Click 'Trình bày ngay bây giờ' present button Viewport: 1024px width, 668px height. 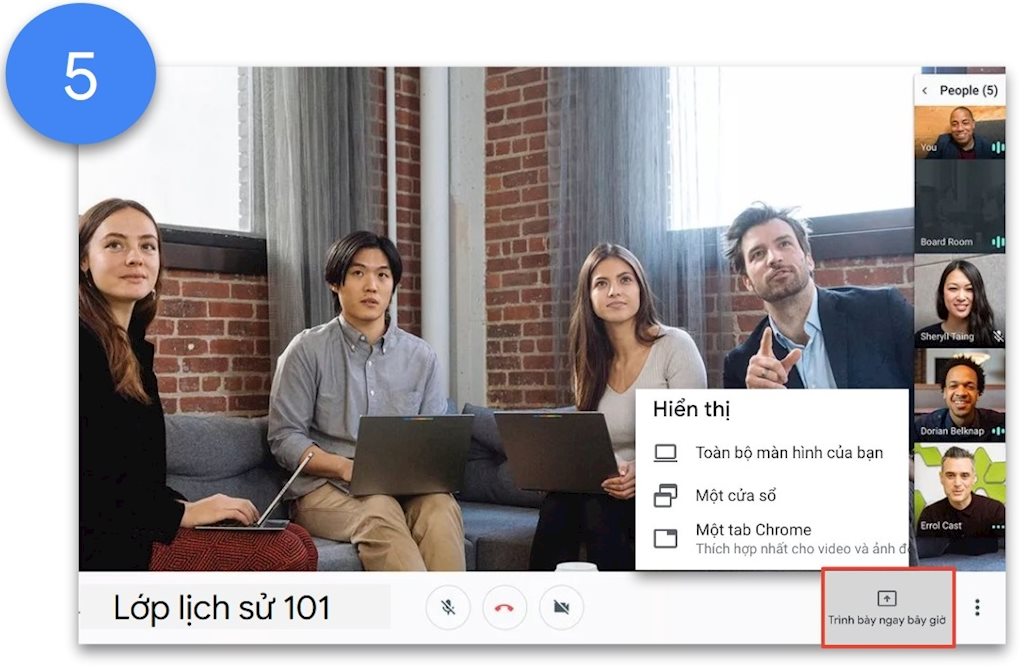click(887, 608)
